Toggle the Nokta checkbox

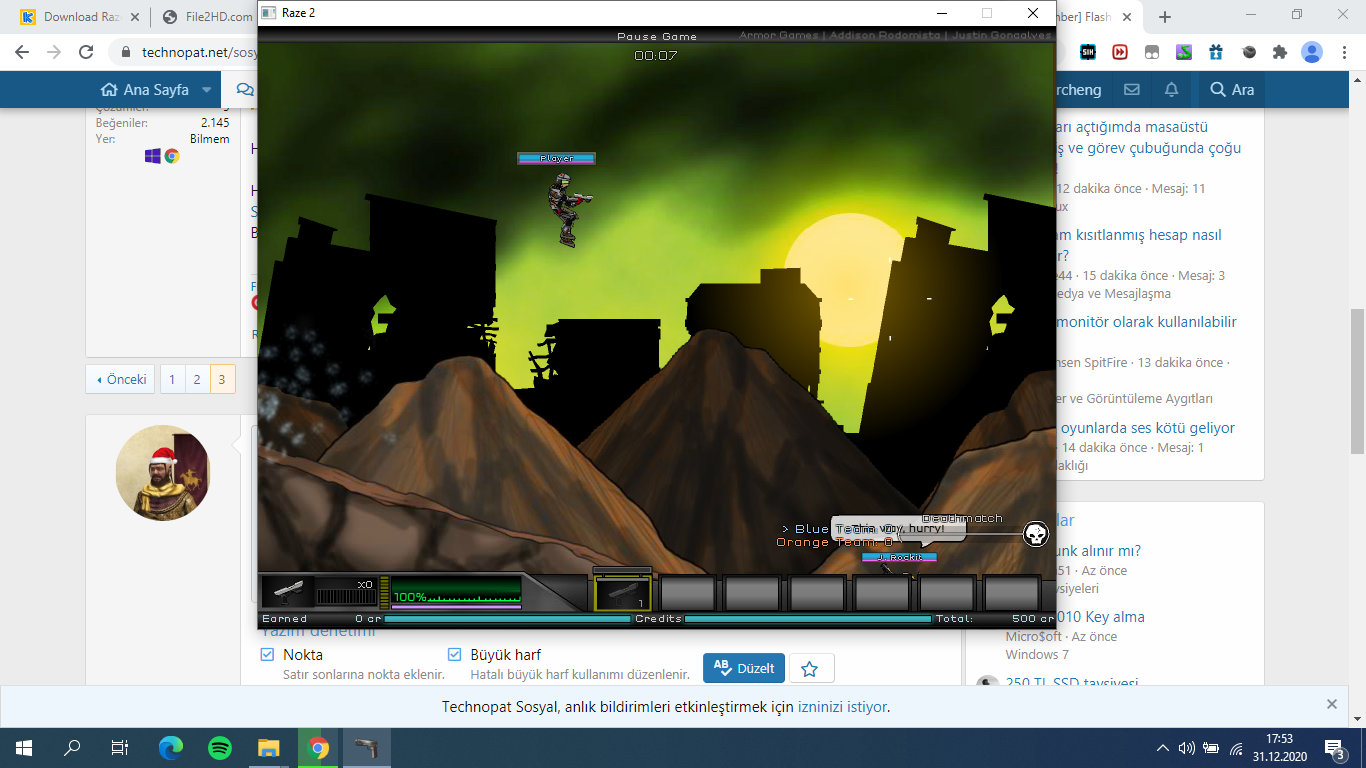point(267,655)
